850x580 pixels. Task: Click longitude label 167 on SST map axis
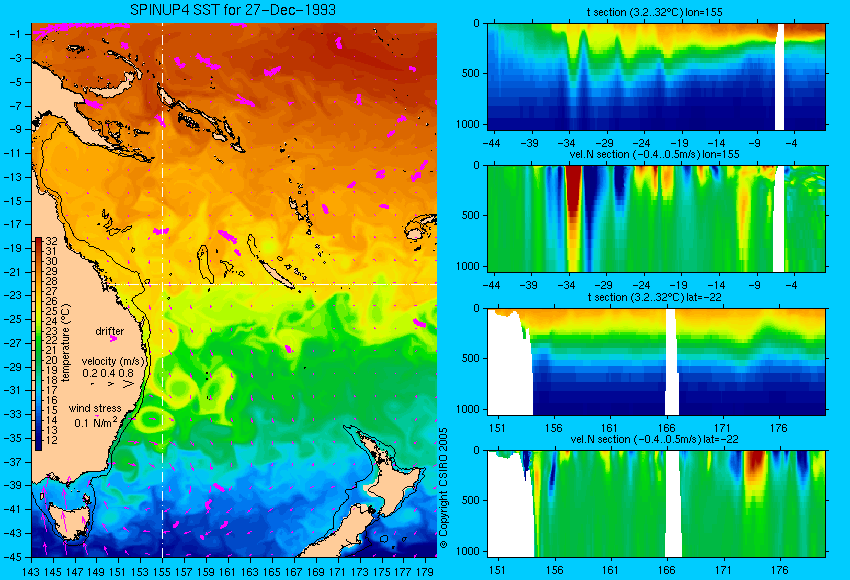[x=293, y=571]
